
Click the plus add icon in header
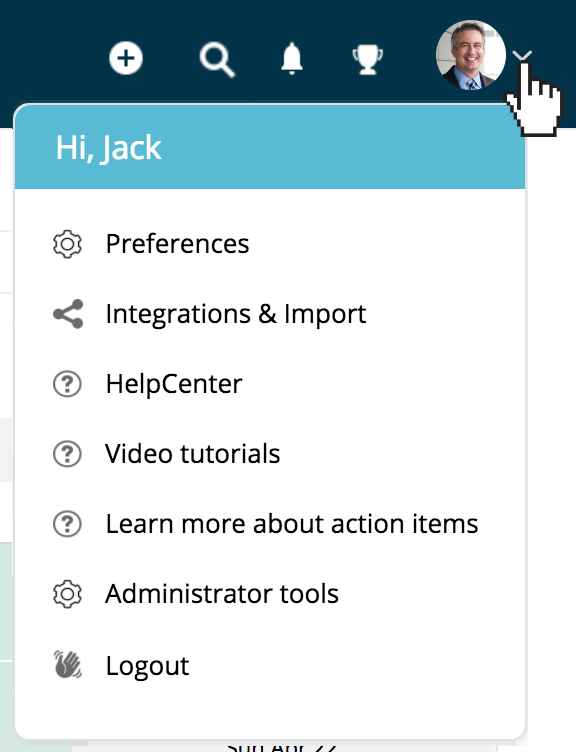[x=126, y=59]
